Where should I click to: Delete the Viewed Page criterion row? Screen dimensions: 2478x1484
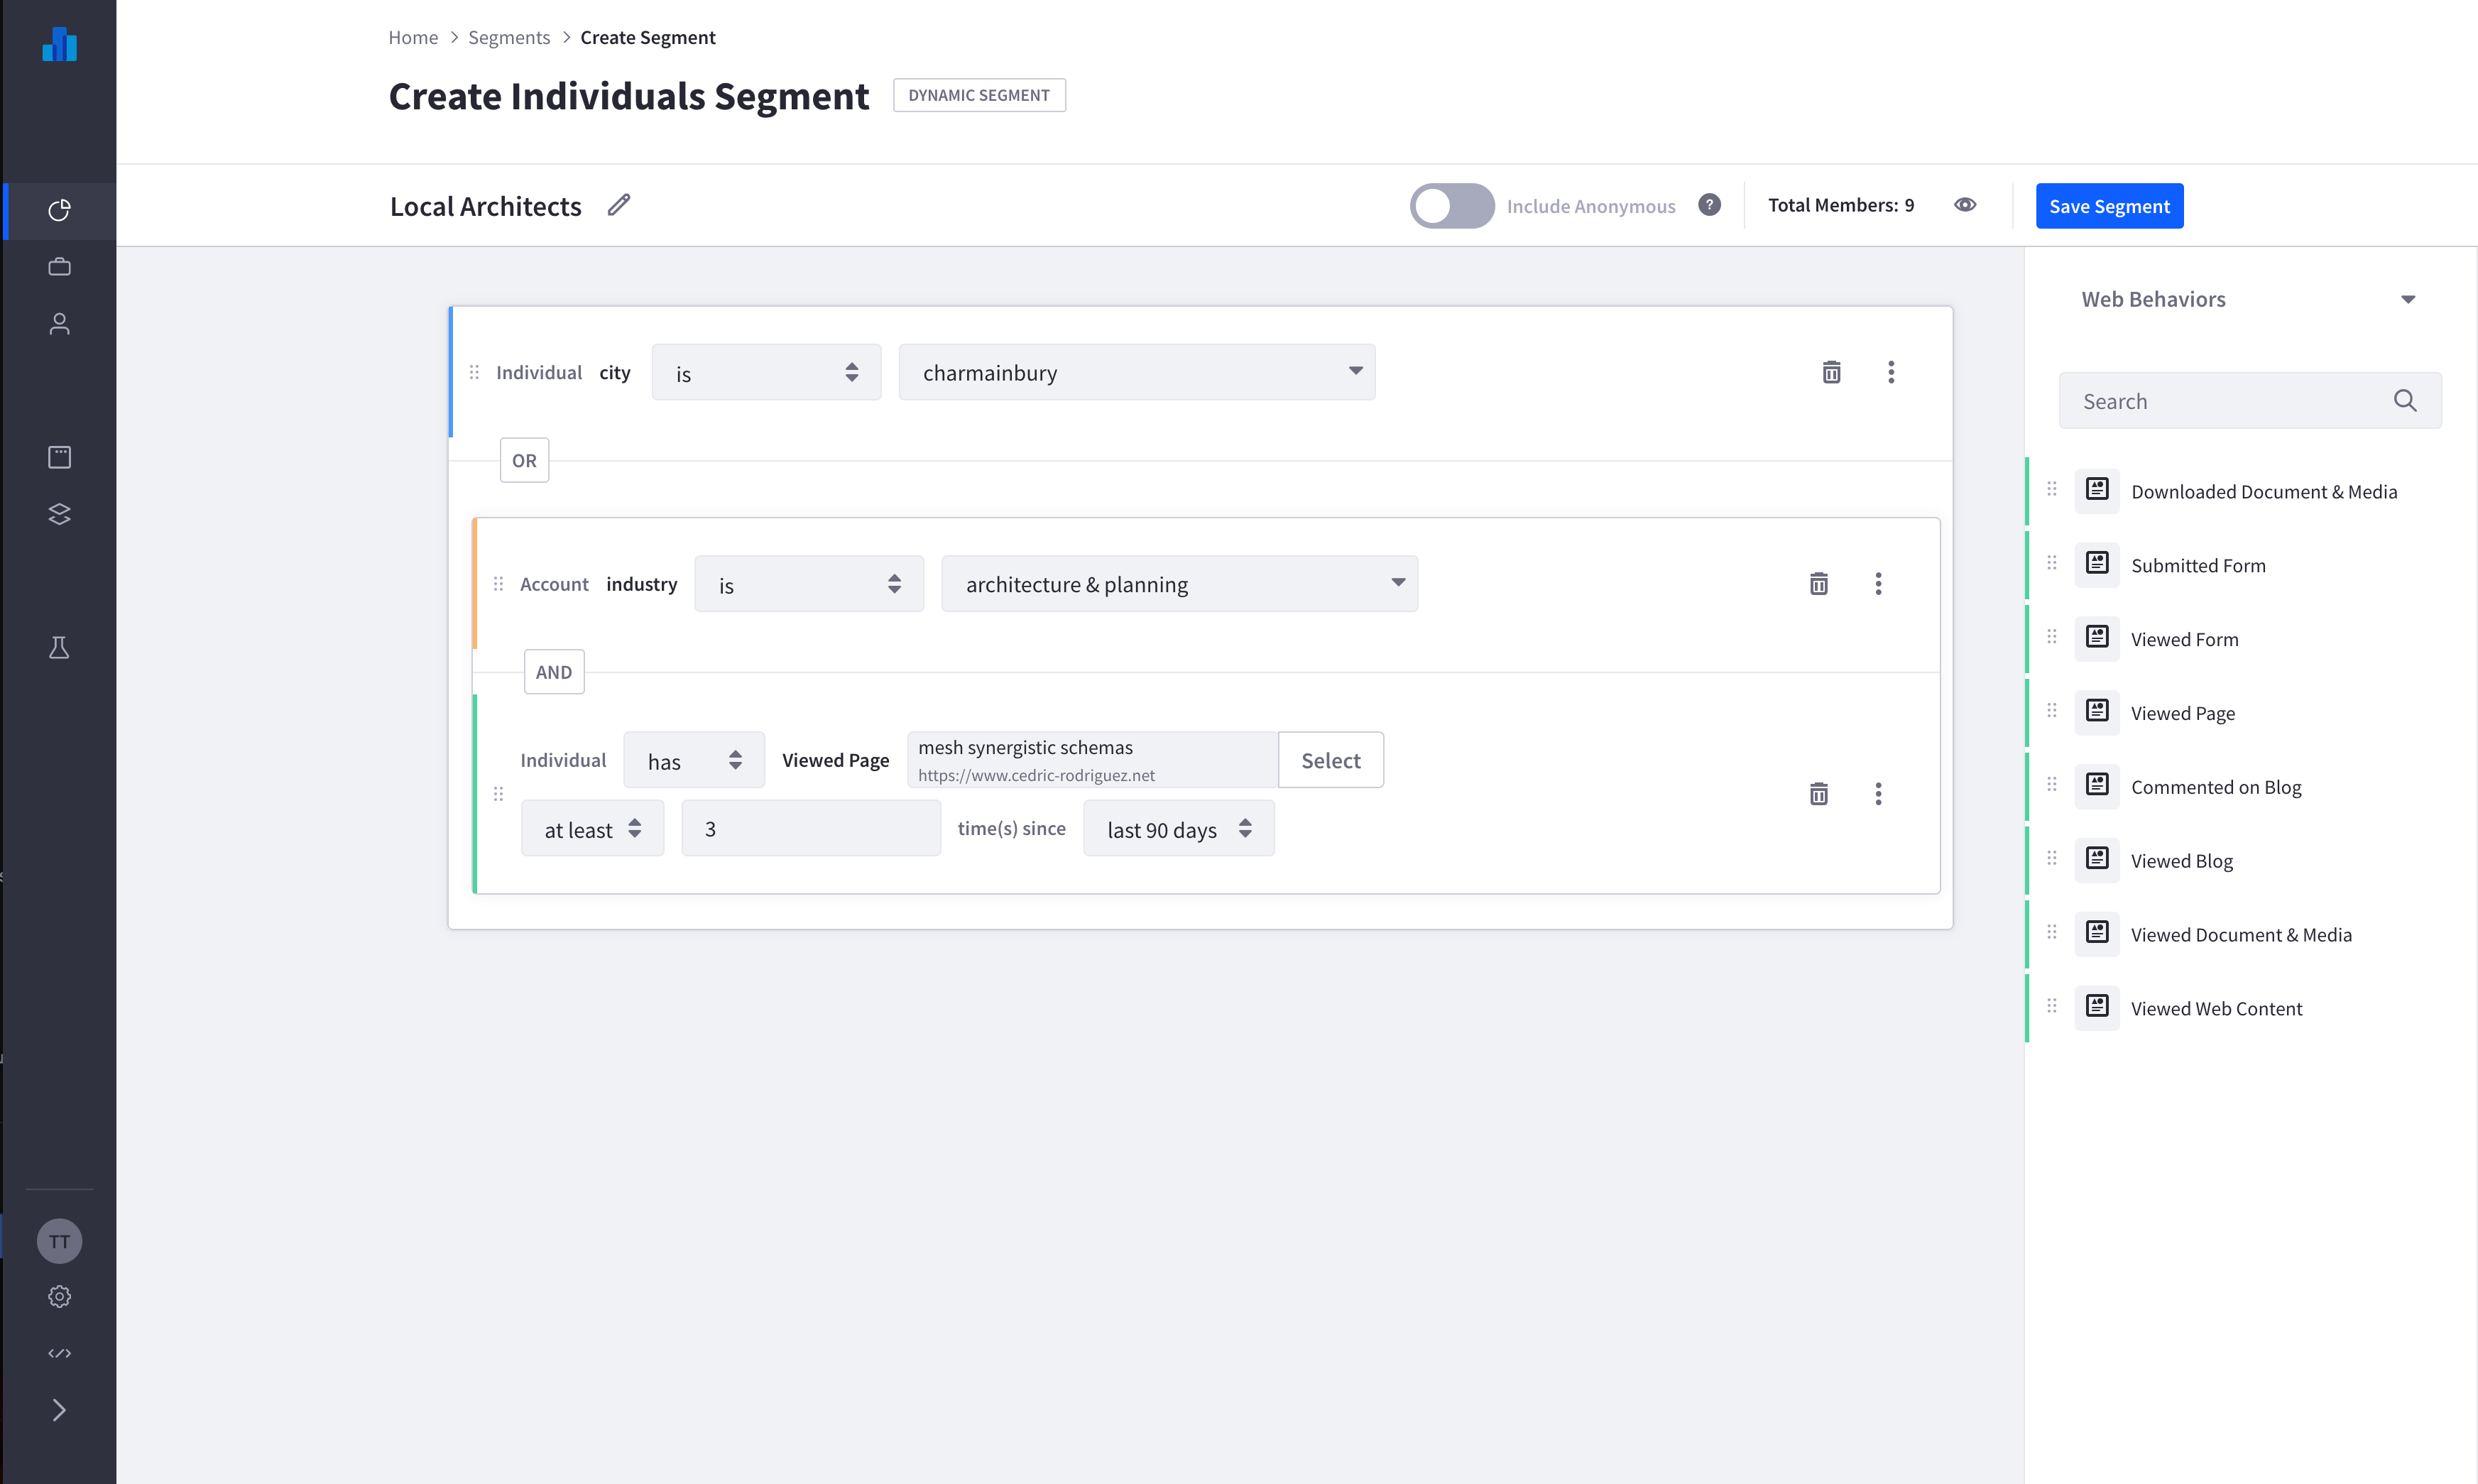[x=1818, y=794]
